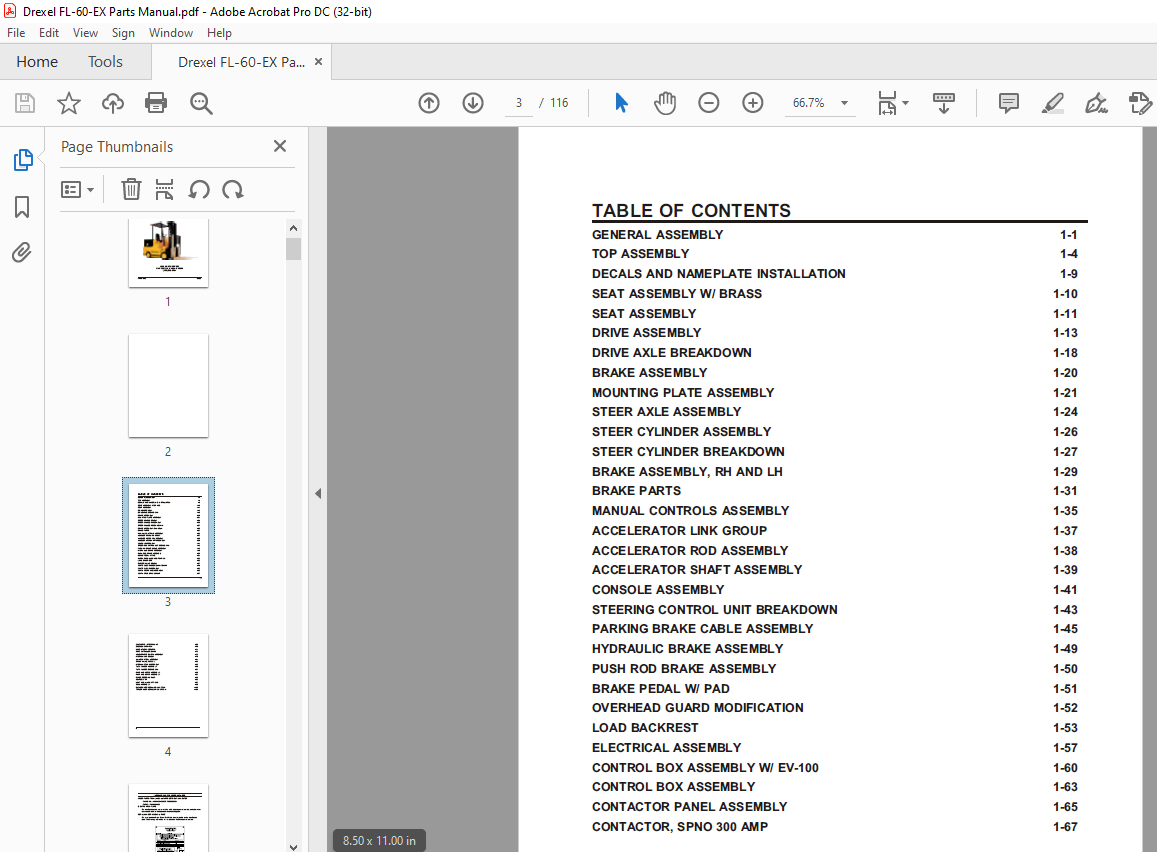
Task: Toggle scrolling read mode icon
Action: point(944,103)
